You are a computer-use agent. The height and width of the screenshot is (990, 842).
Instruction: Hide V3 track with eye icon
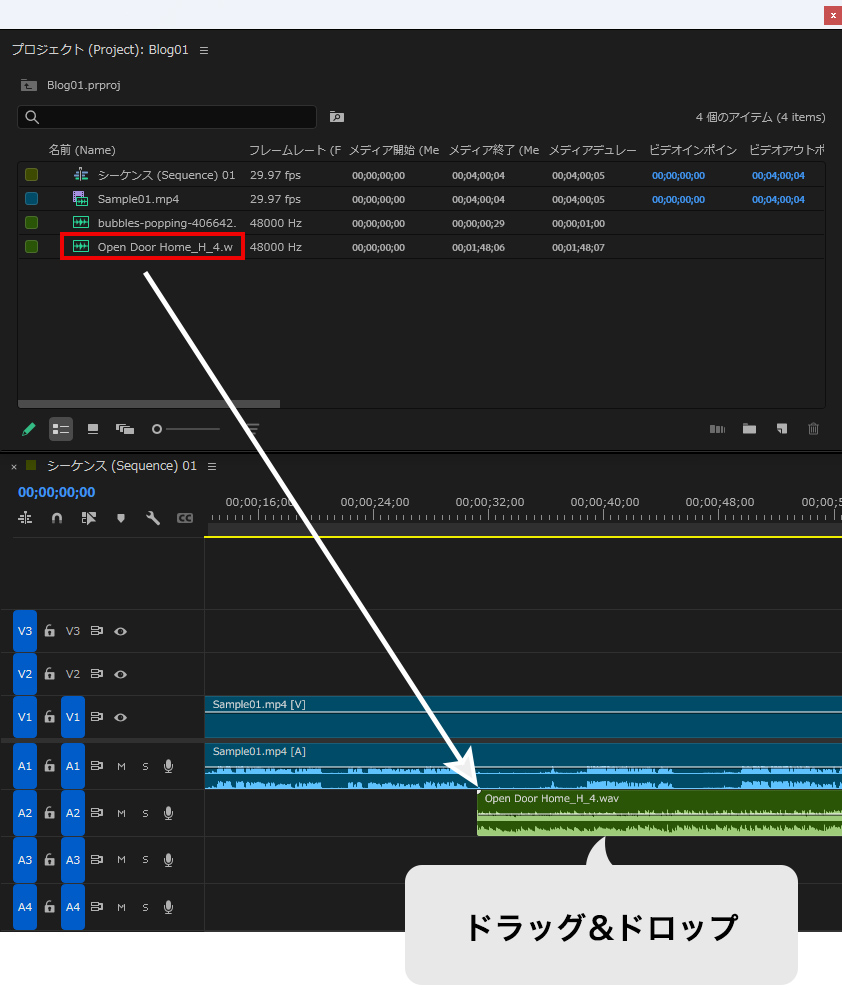tap(121, 631)
